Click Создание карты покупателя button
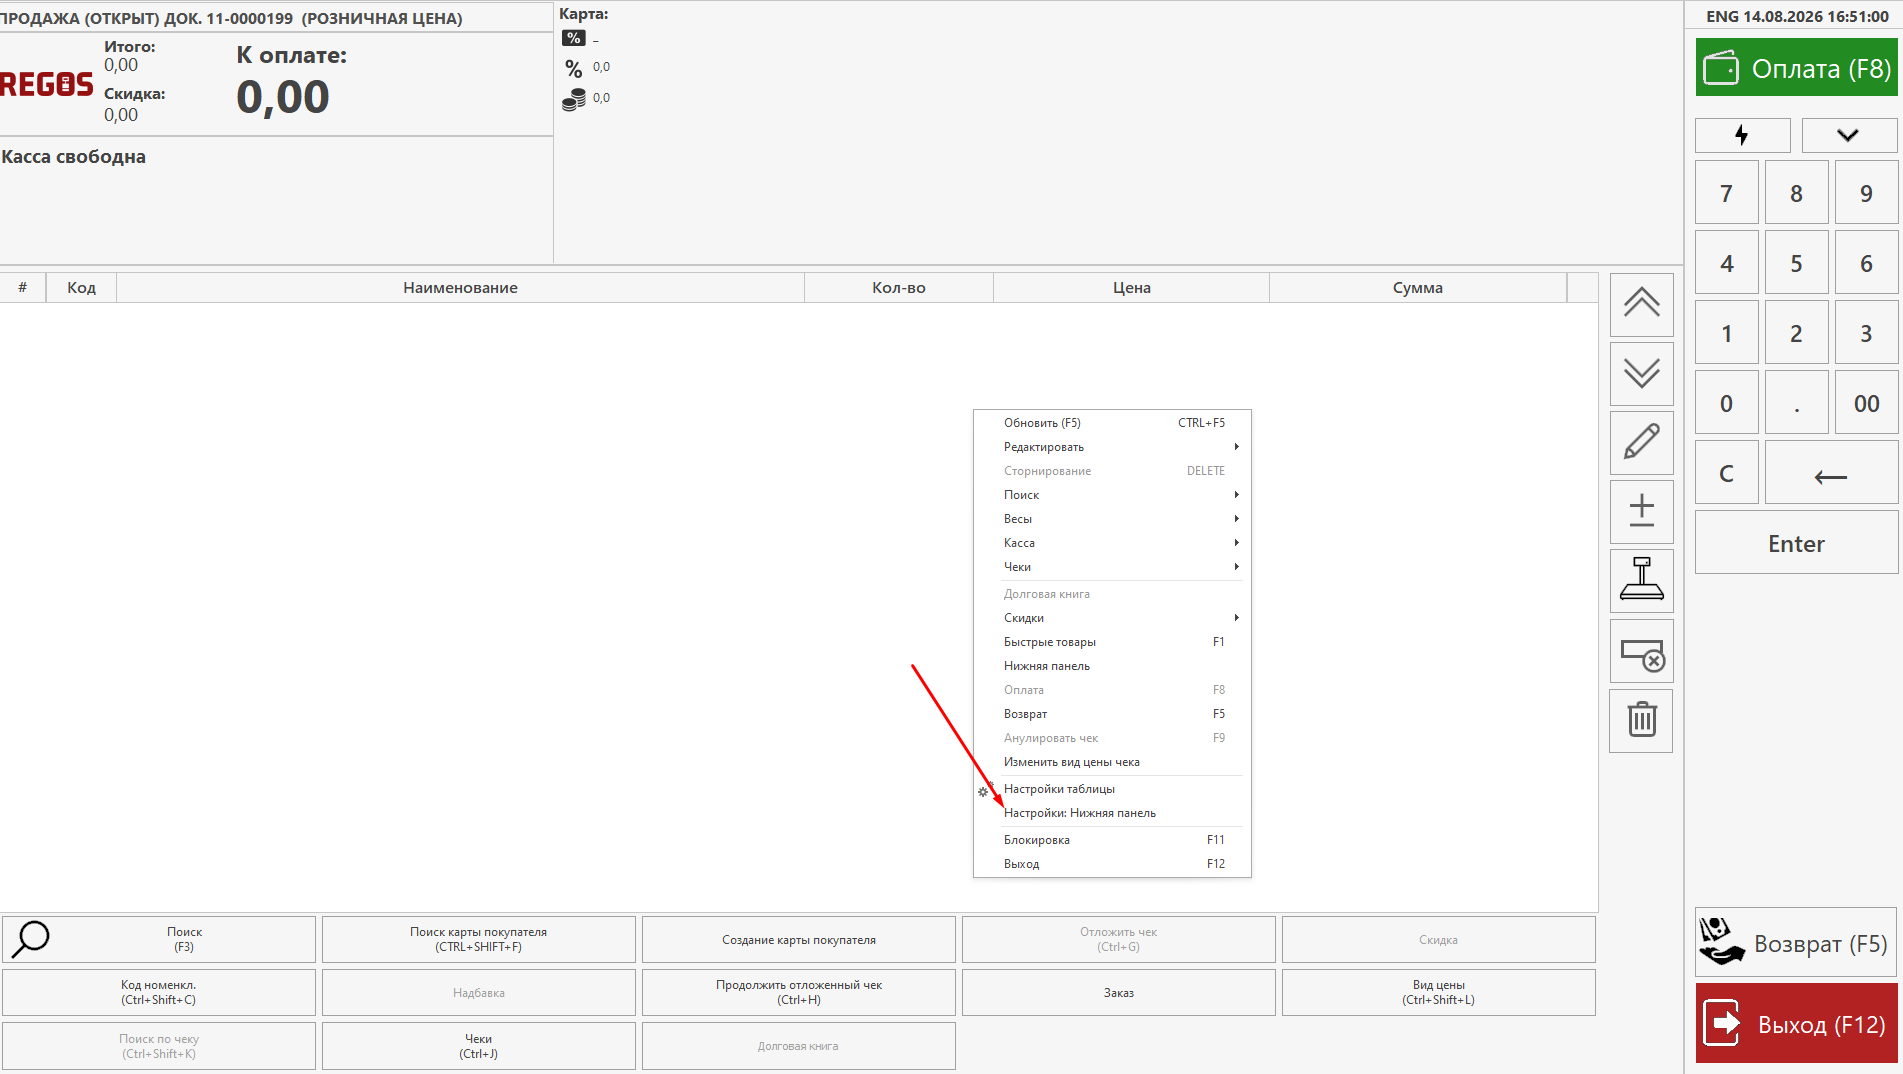 tap(798, 939)
